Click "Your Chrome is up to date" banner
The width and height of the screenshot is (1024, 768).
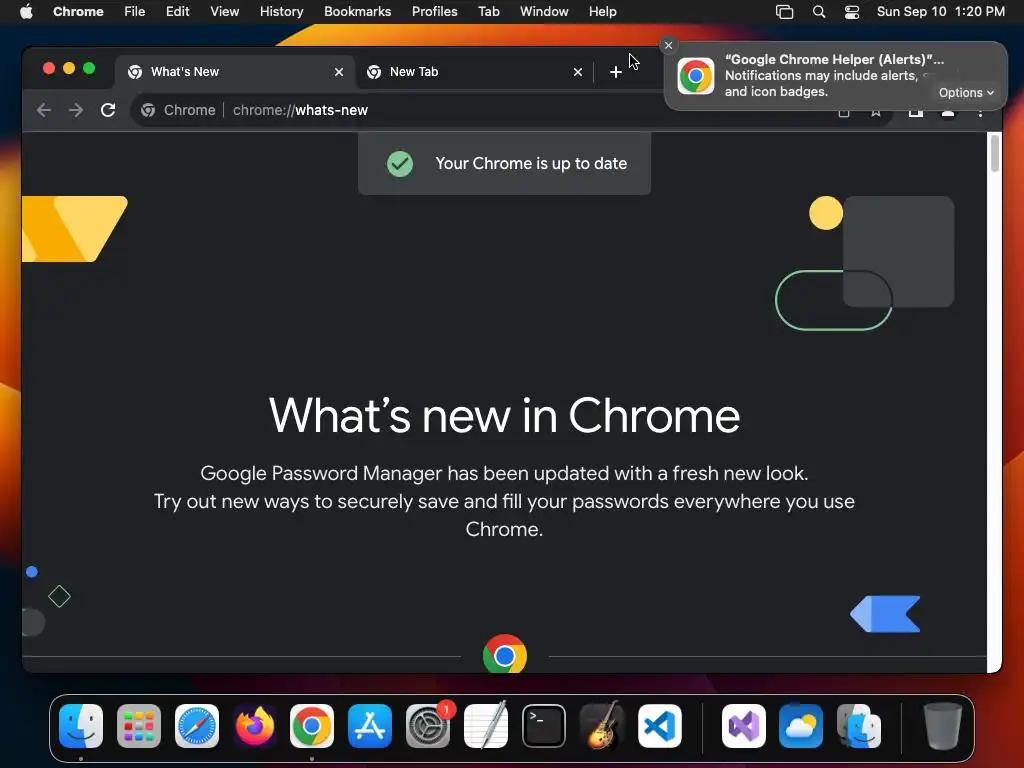504,163
